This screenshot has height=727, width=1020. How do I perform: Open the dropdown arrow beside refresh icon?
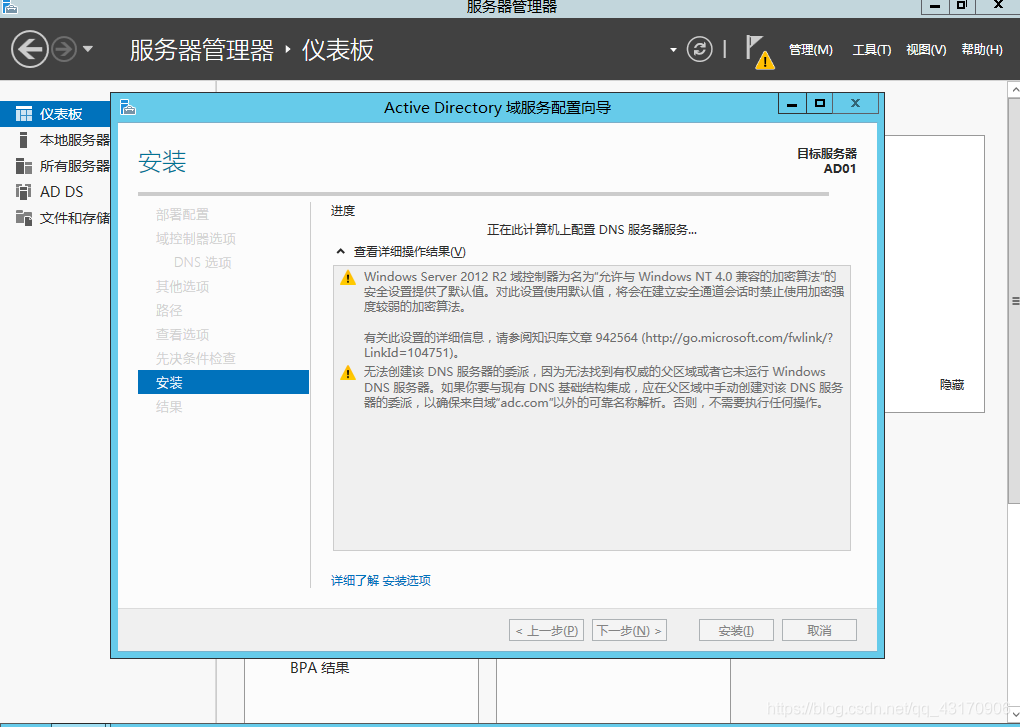tap(673, 49)
